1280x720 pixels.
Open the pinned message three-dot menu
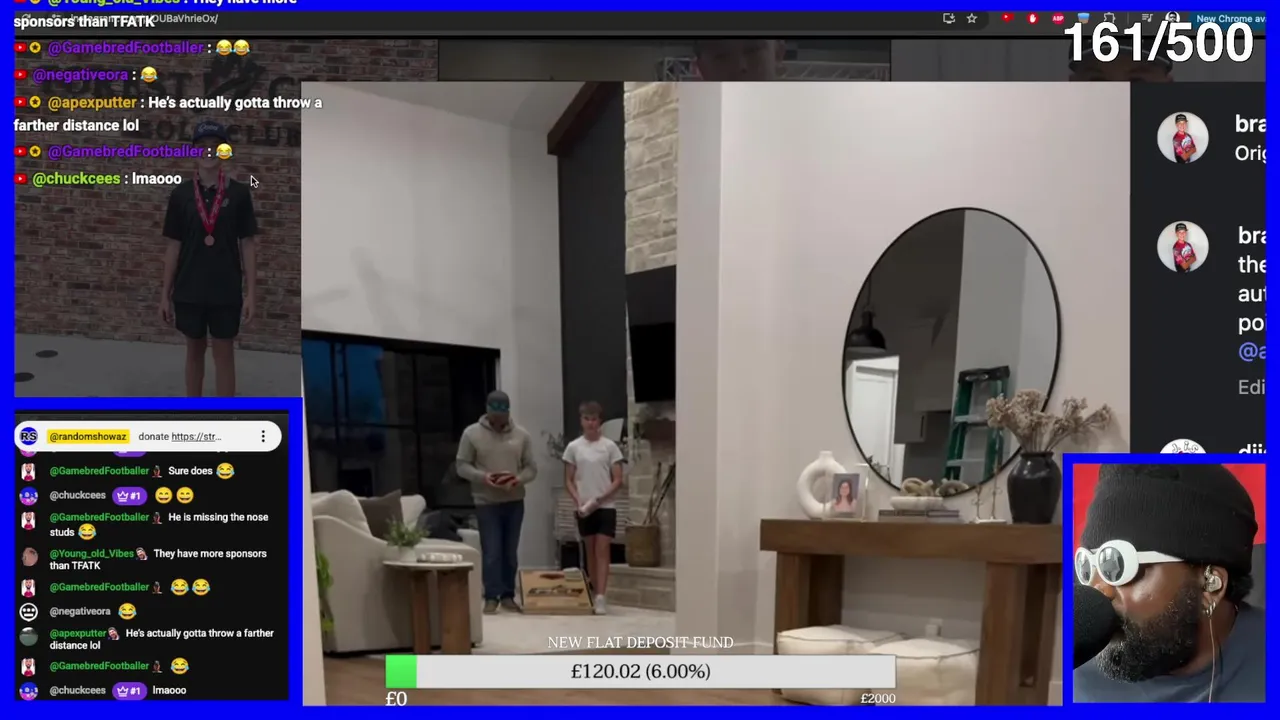tap(263, 436)
